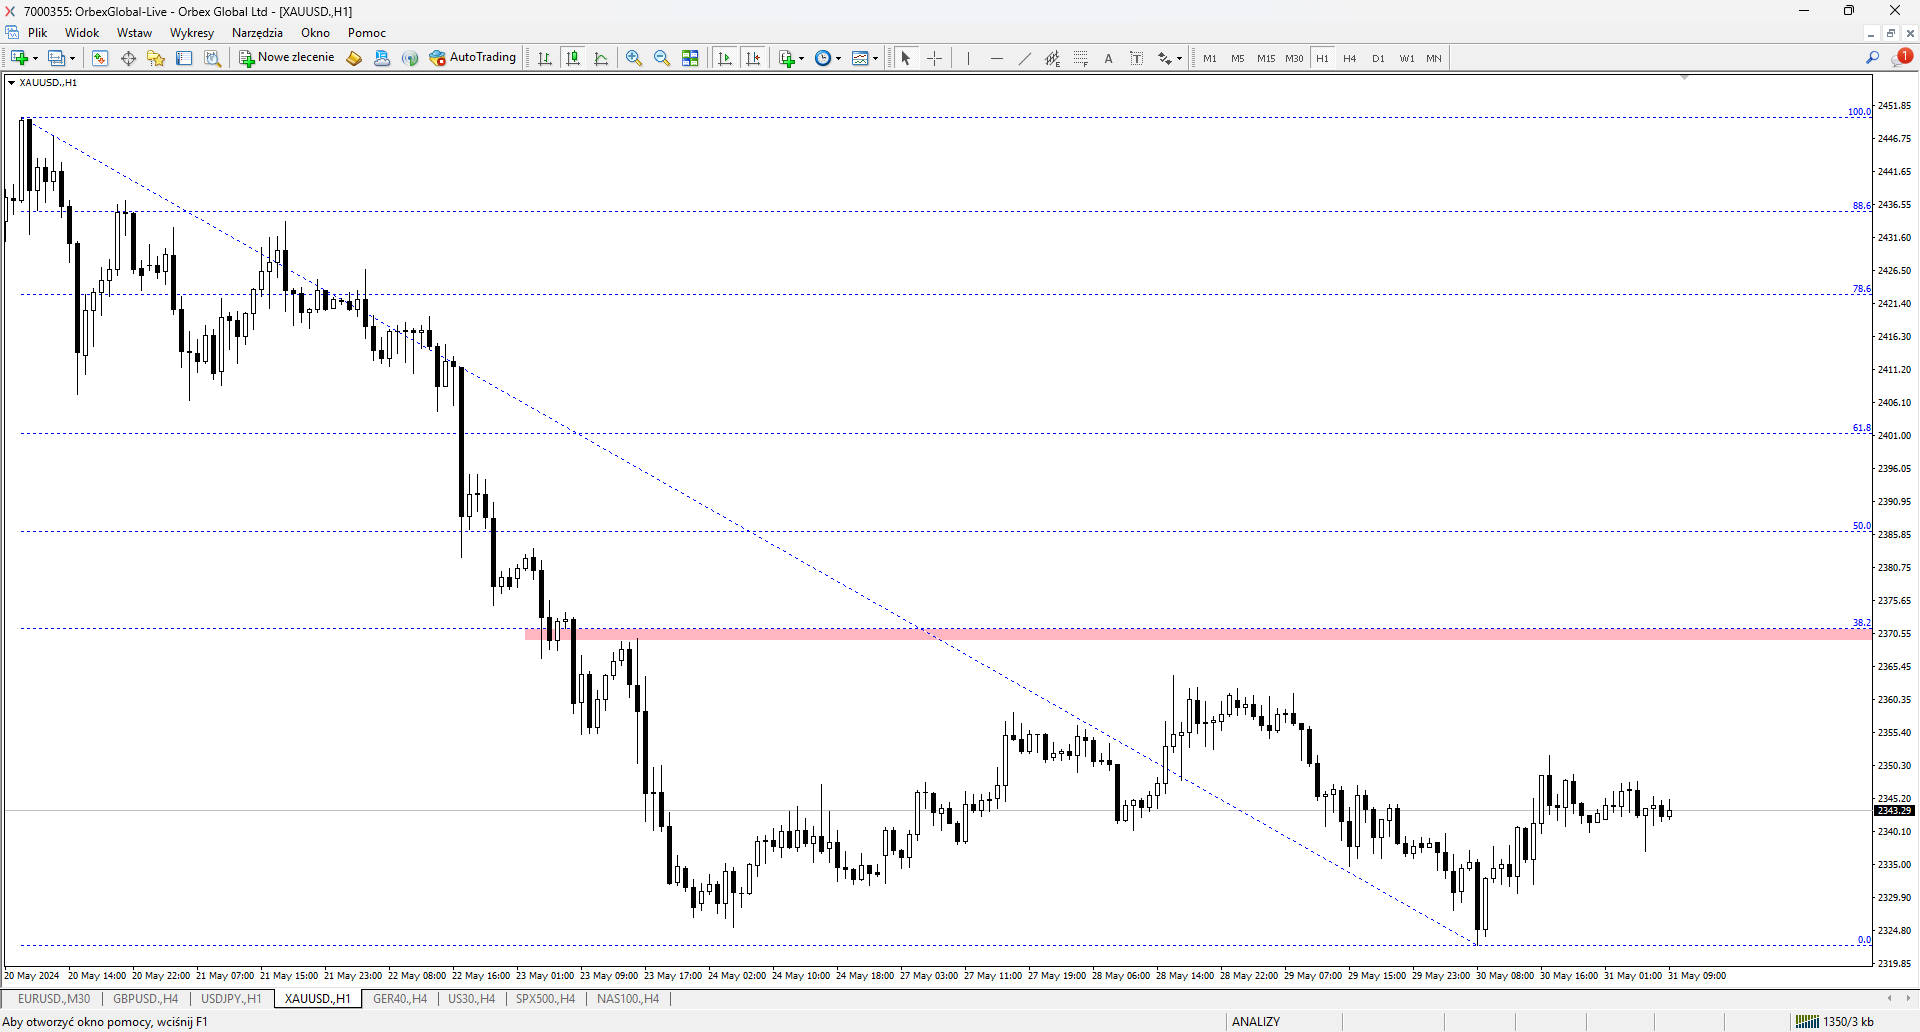
Task: Select the Fibonacci retracement tool
Action: tap(1080, 58)
